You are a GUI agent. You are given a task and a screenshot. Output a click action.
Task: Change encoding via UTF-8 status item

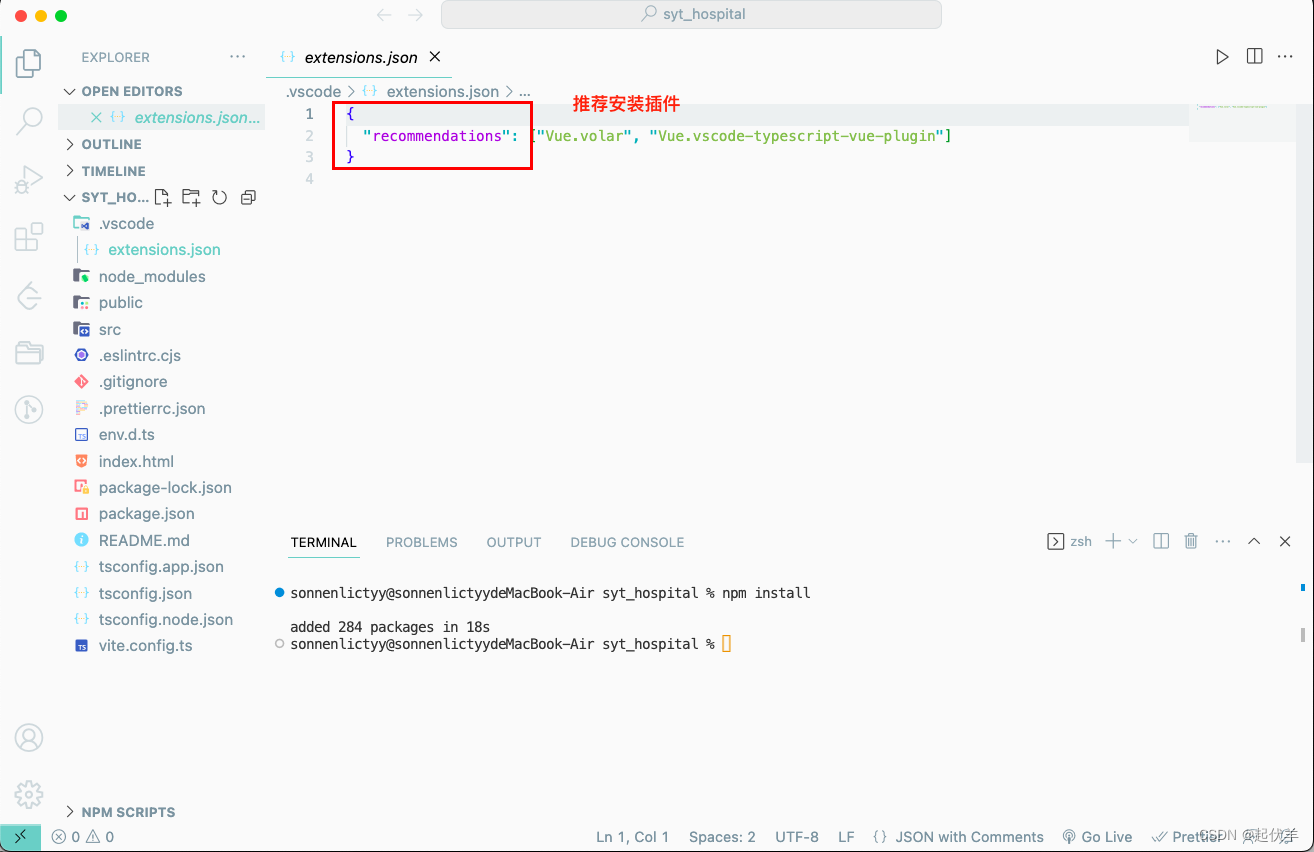coord(797,837)
